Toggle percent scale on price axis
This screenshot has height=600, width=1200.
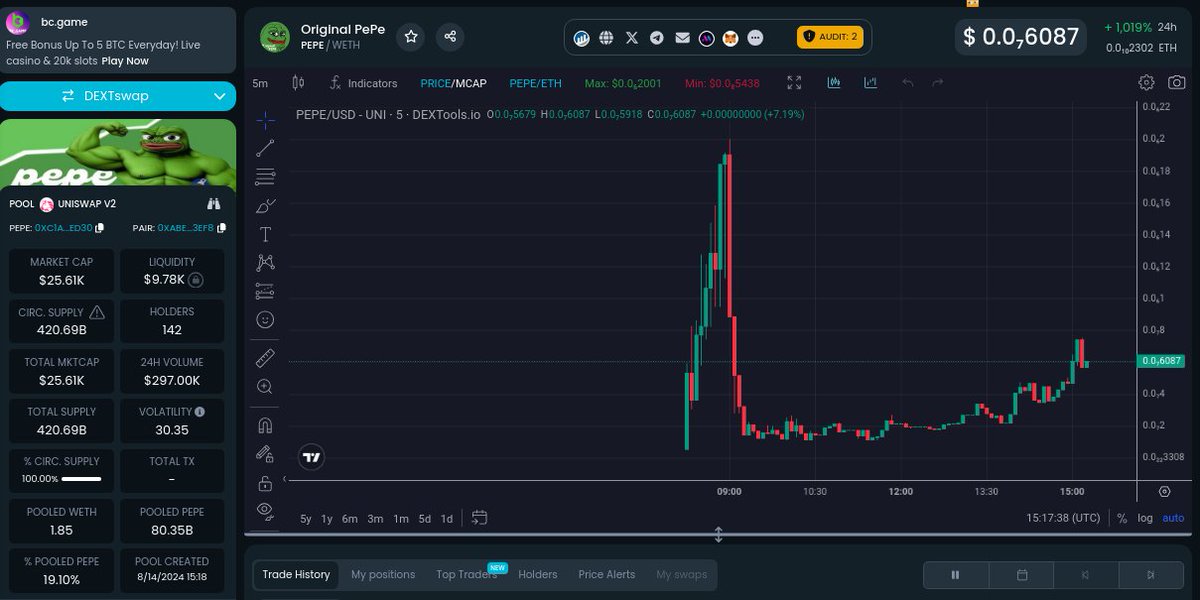[x=1122, y=518]
